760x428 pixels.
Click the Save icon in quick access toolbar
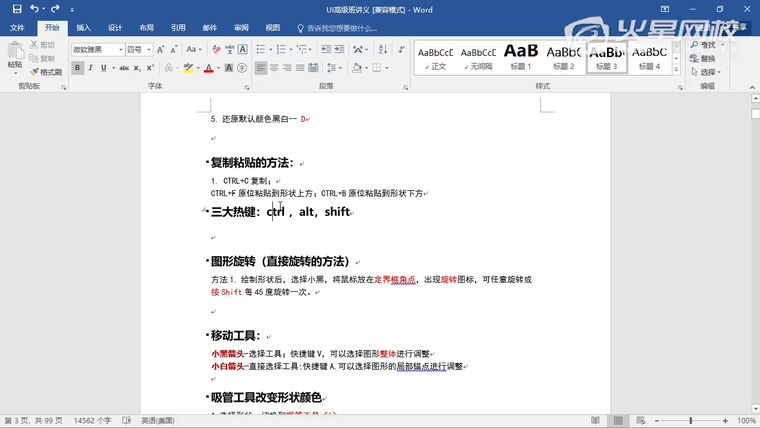tap(17, 9)
